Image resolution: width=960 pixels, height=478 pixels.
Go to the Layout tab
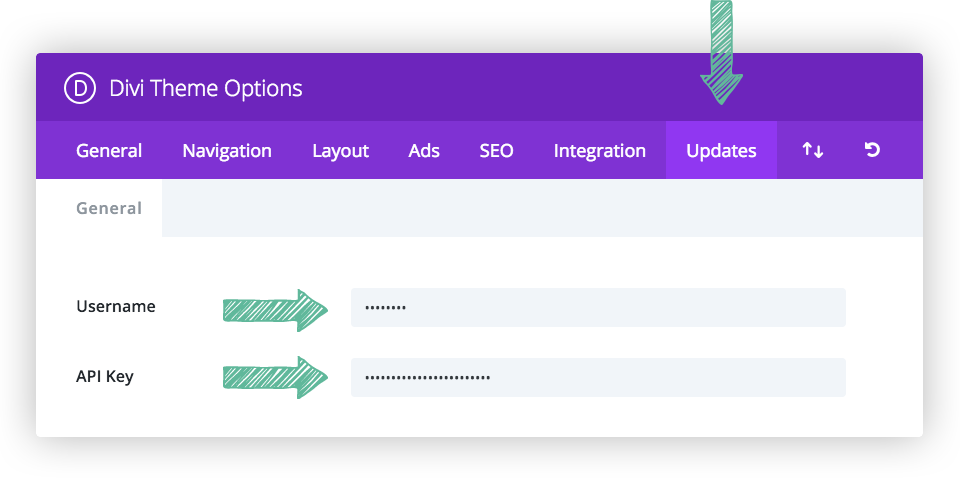click(x=340, y=151)
